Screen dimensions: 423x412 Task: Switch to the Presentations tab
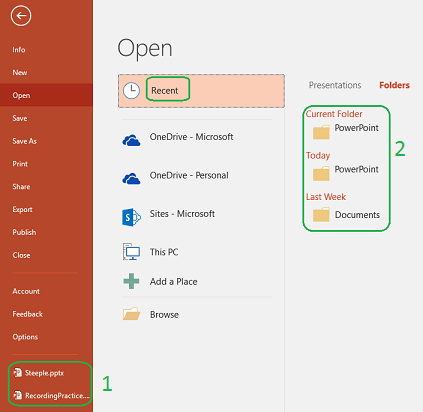(x=335, y=85)
